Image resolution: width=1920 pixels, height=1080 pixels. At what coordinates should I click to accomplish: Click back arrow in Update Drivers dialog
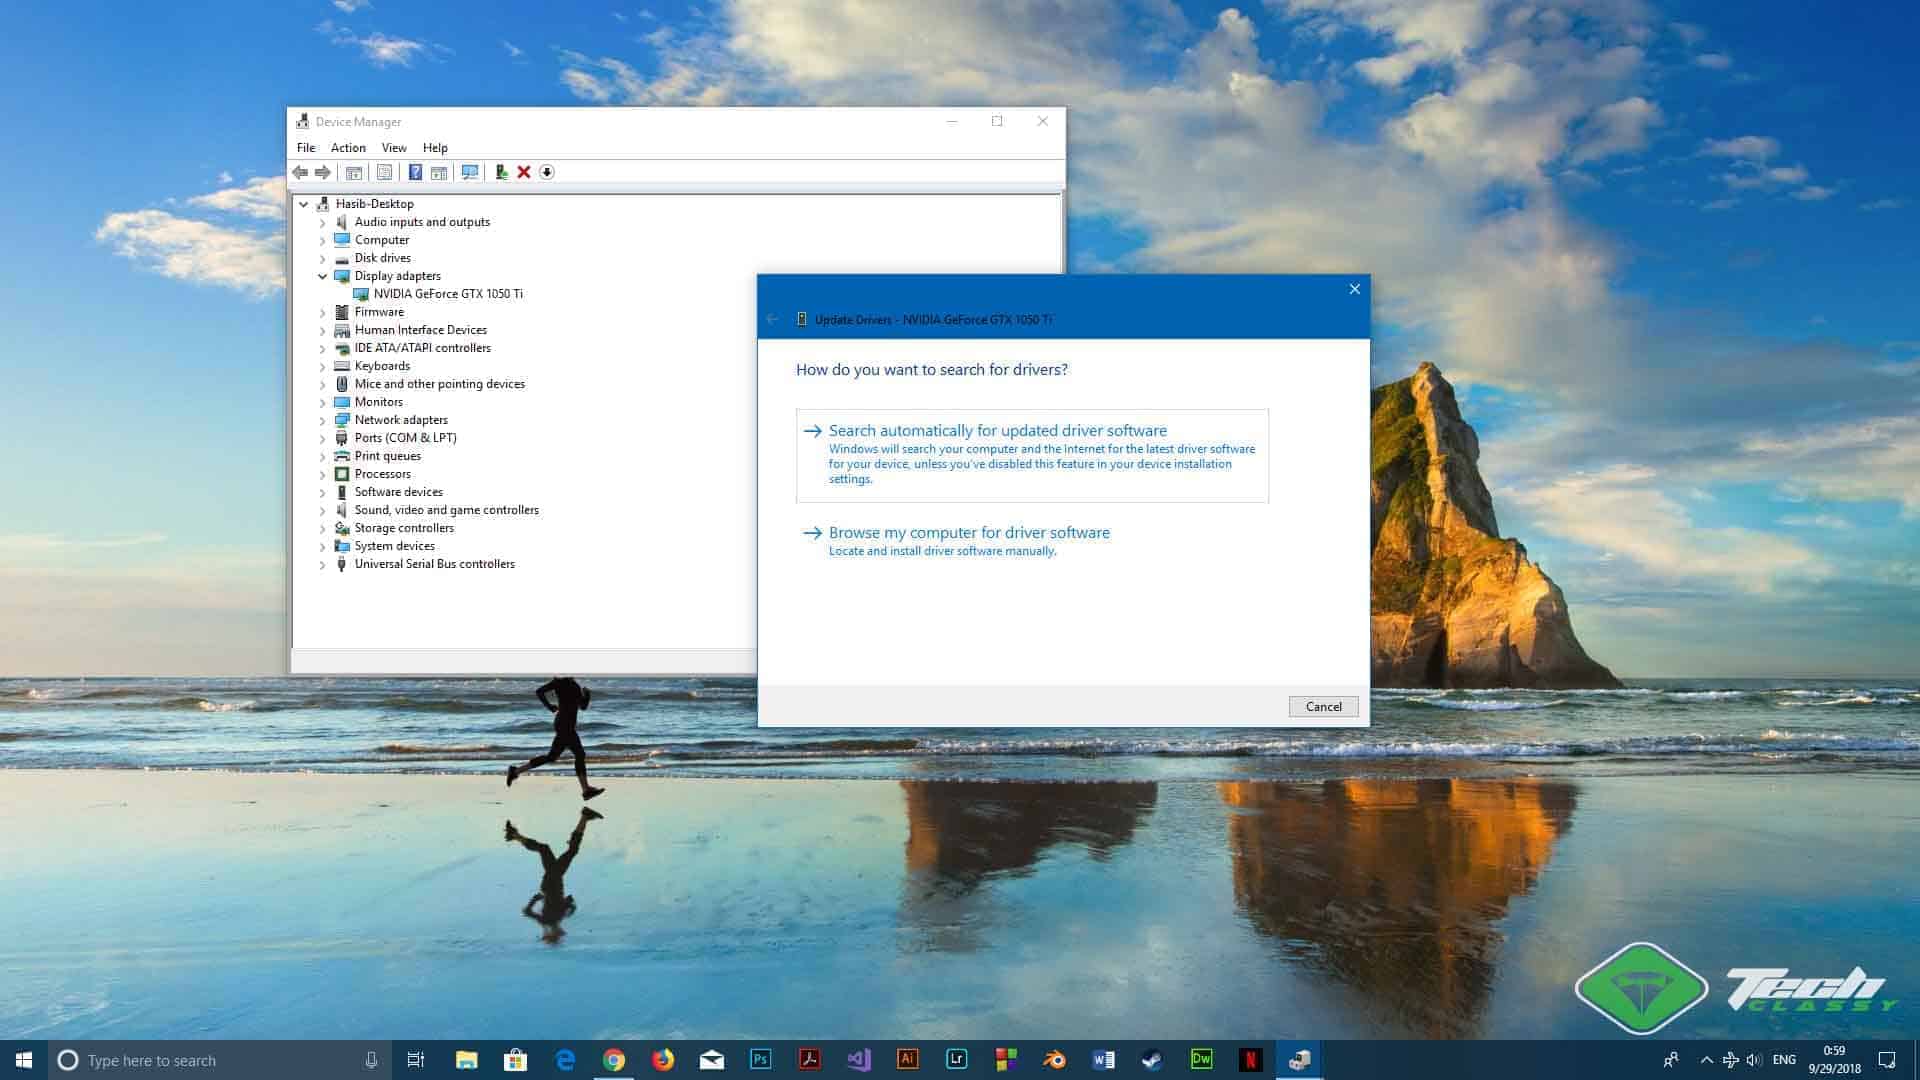point(773,319)
